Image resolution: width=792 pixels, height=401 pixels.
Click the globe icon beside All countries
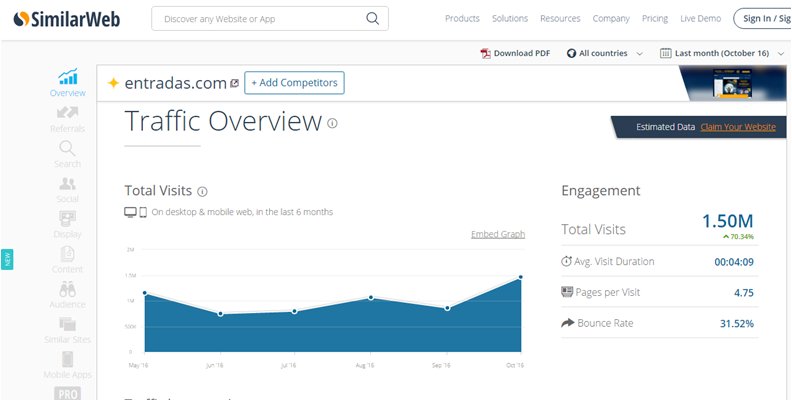[x=571, y=54]
